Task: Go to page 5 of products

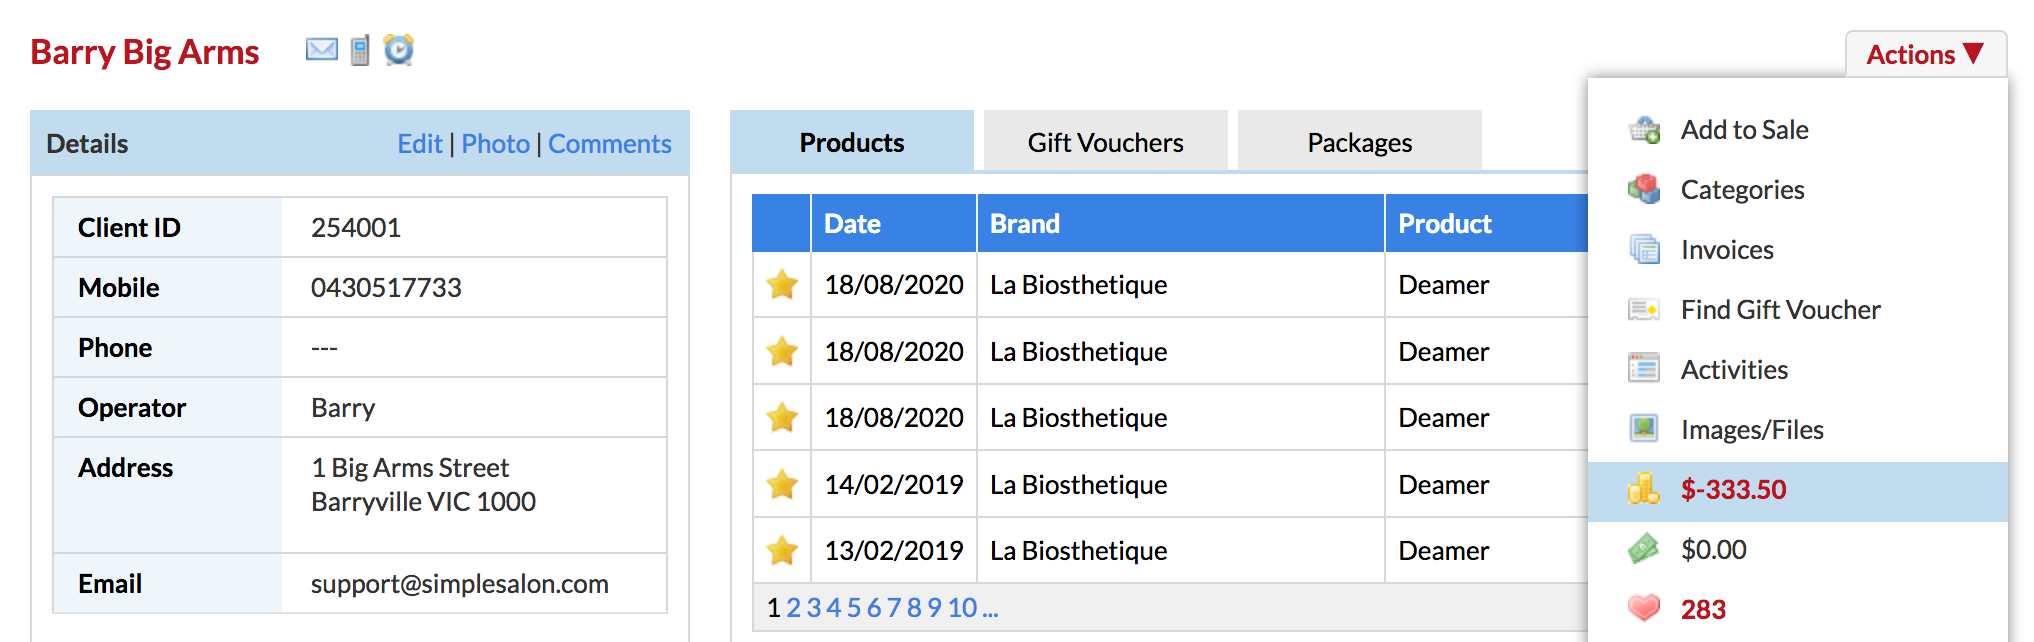Action: 854,607
